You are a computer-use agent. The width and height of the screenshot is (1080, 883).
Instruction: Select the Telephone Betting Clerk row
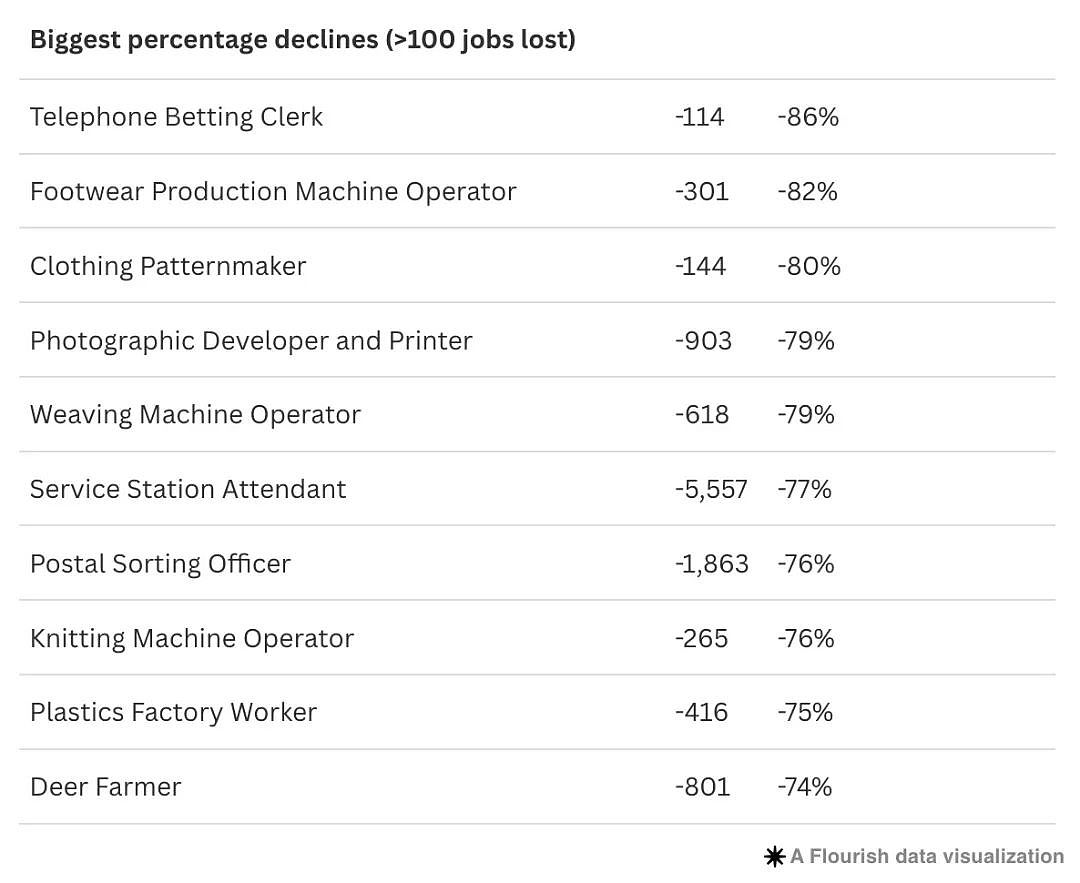(537, 117)
